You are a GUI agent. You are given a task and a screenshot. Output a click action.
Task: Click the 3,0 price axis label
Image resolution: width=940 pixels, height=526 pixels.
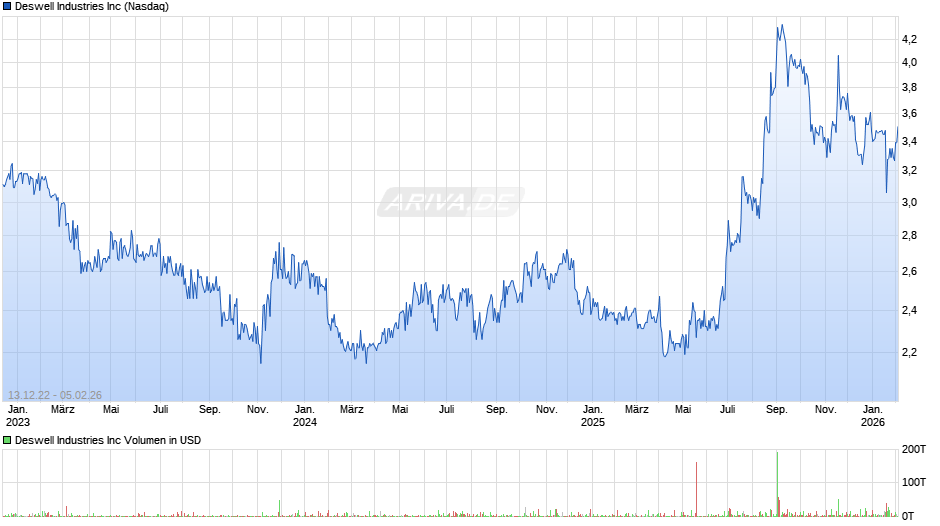909,202
